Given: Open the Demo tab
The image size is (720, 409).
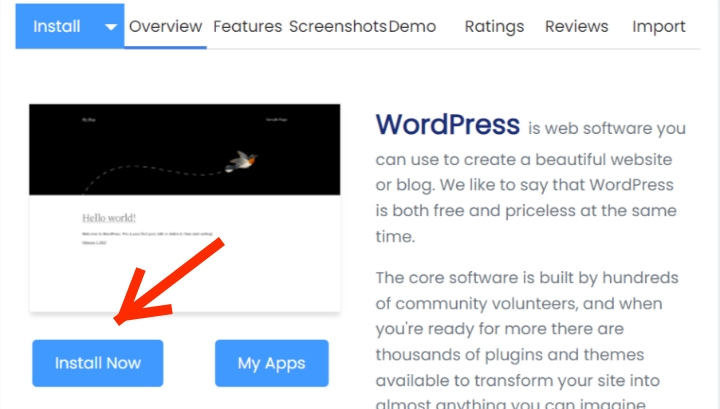Looking at the screenshot, I should (x=412, y=26).
